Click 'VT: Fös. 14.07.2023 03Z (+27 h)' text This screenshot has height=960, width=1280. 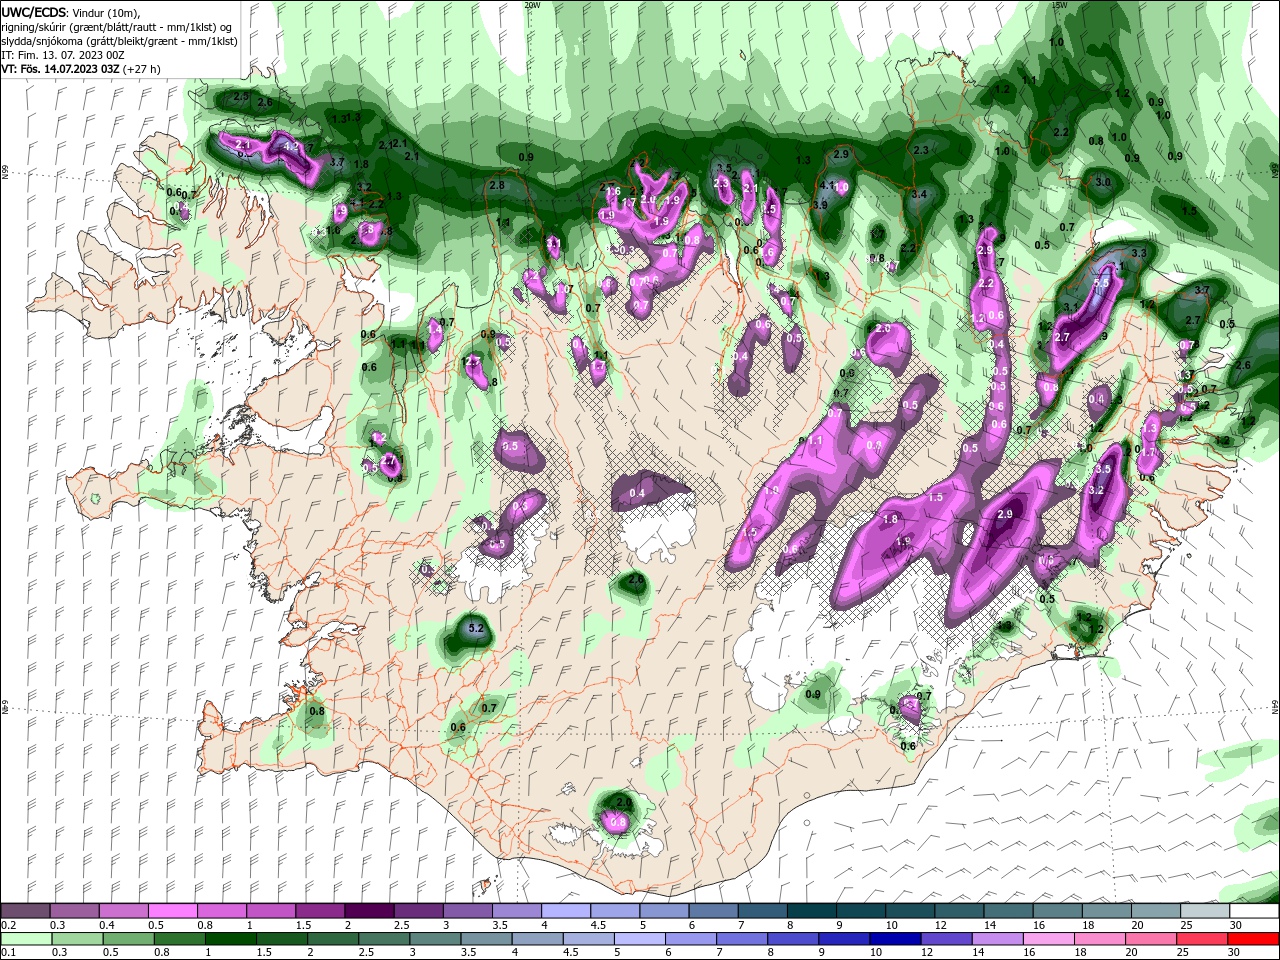coord(81,69)
